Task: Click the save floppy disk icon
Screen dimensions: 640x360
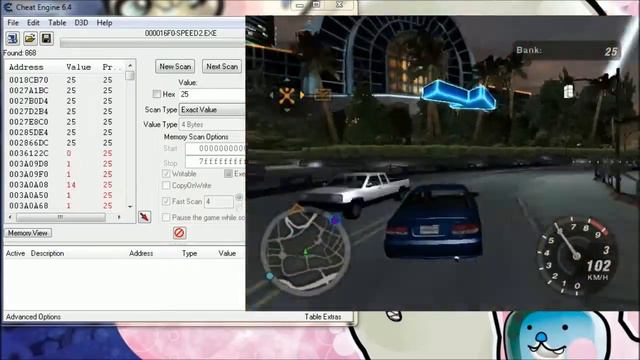Action: [46, 39]
